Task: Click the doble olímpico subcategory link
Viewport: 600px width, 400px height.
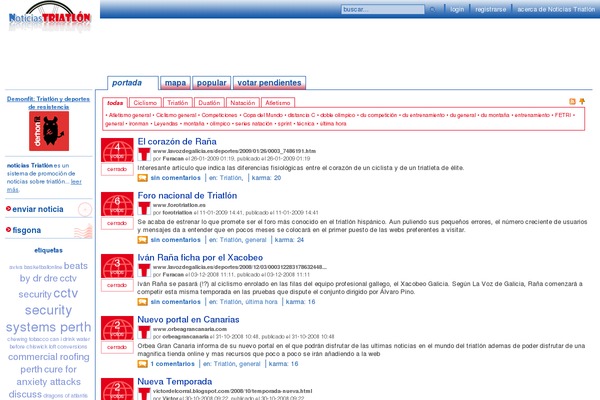Action: click(x=337, y=115)
